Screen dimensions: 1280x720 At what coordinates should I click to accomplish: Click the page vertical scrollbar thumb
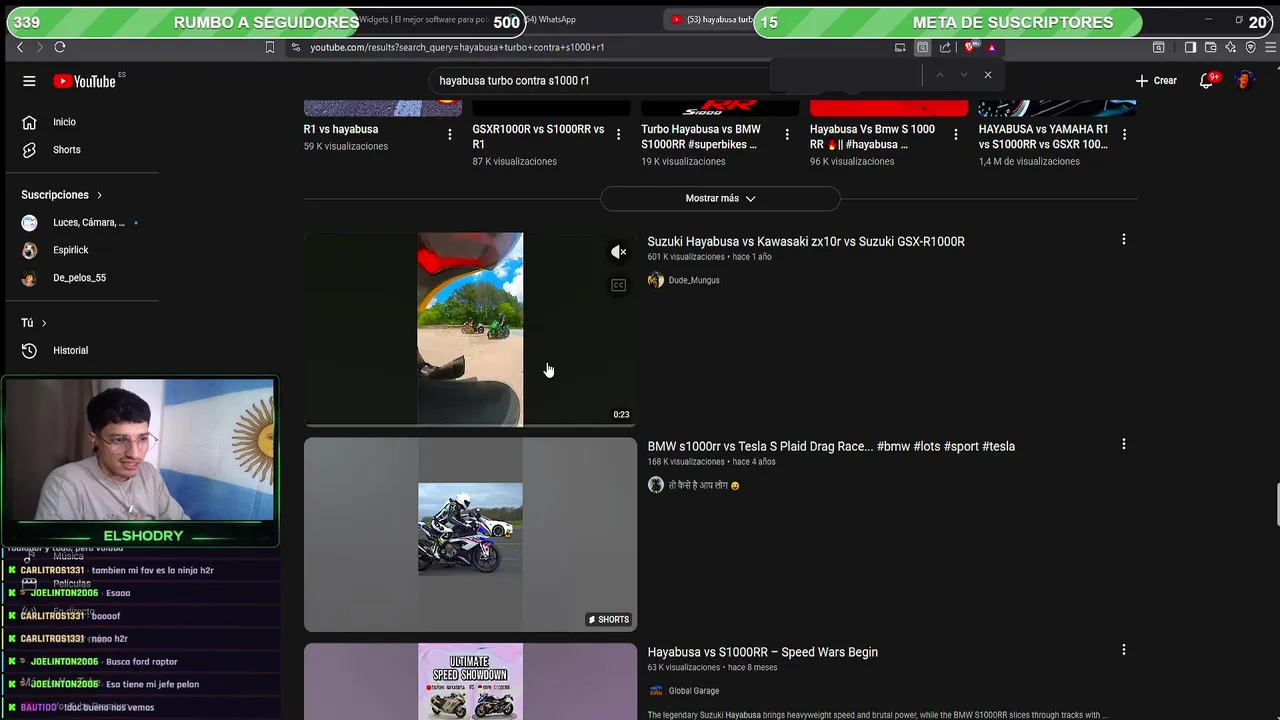coord(1276,503)
